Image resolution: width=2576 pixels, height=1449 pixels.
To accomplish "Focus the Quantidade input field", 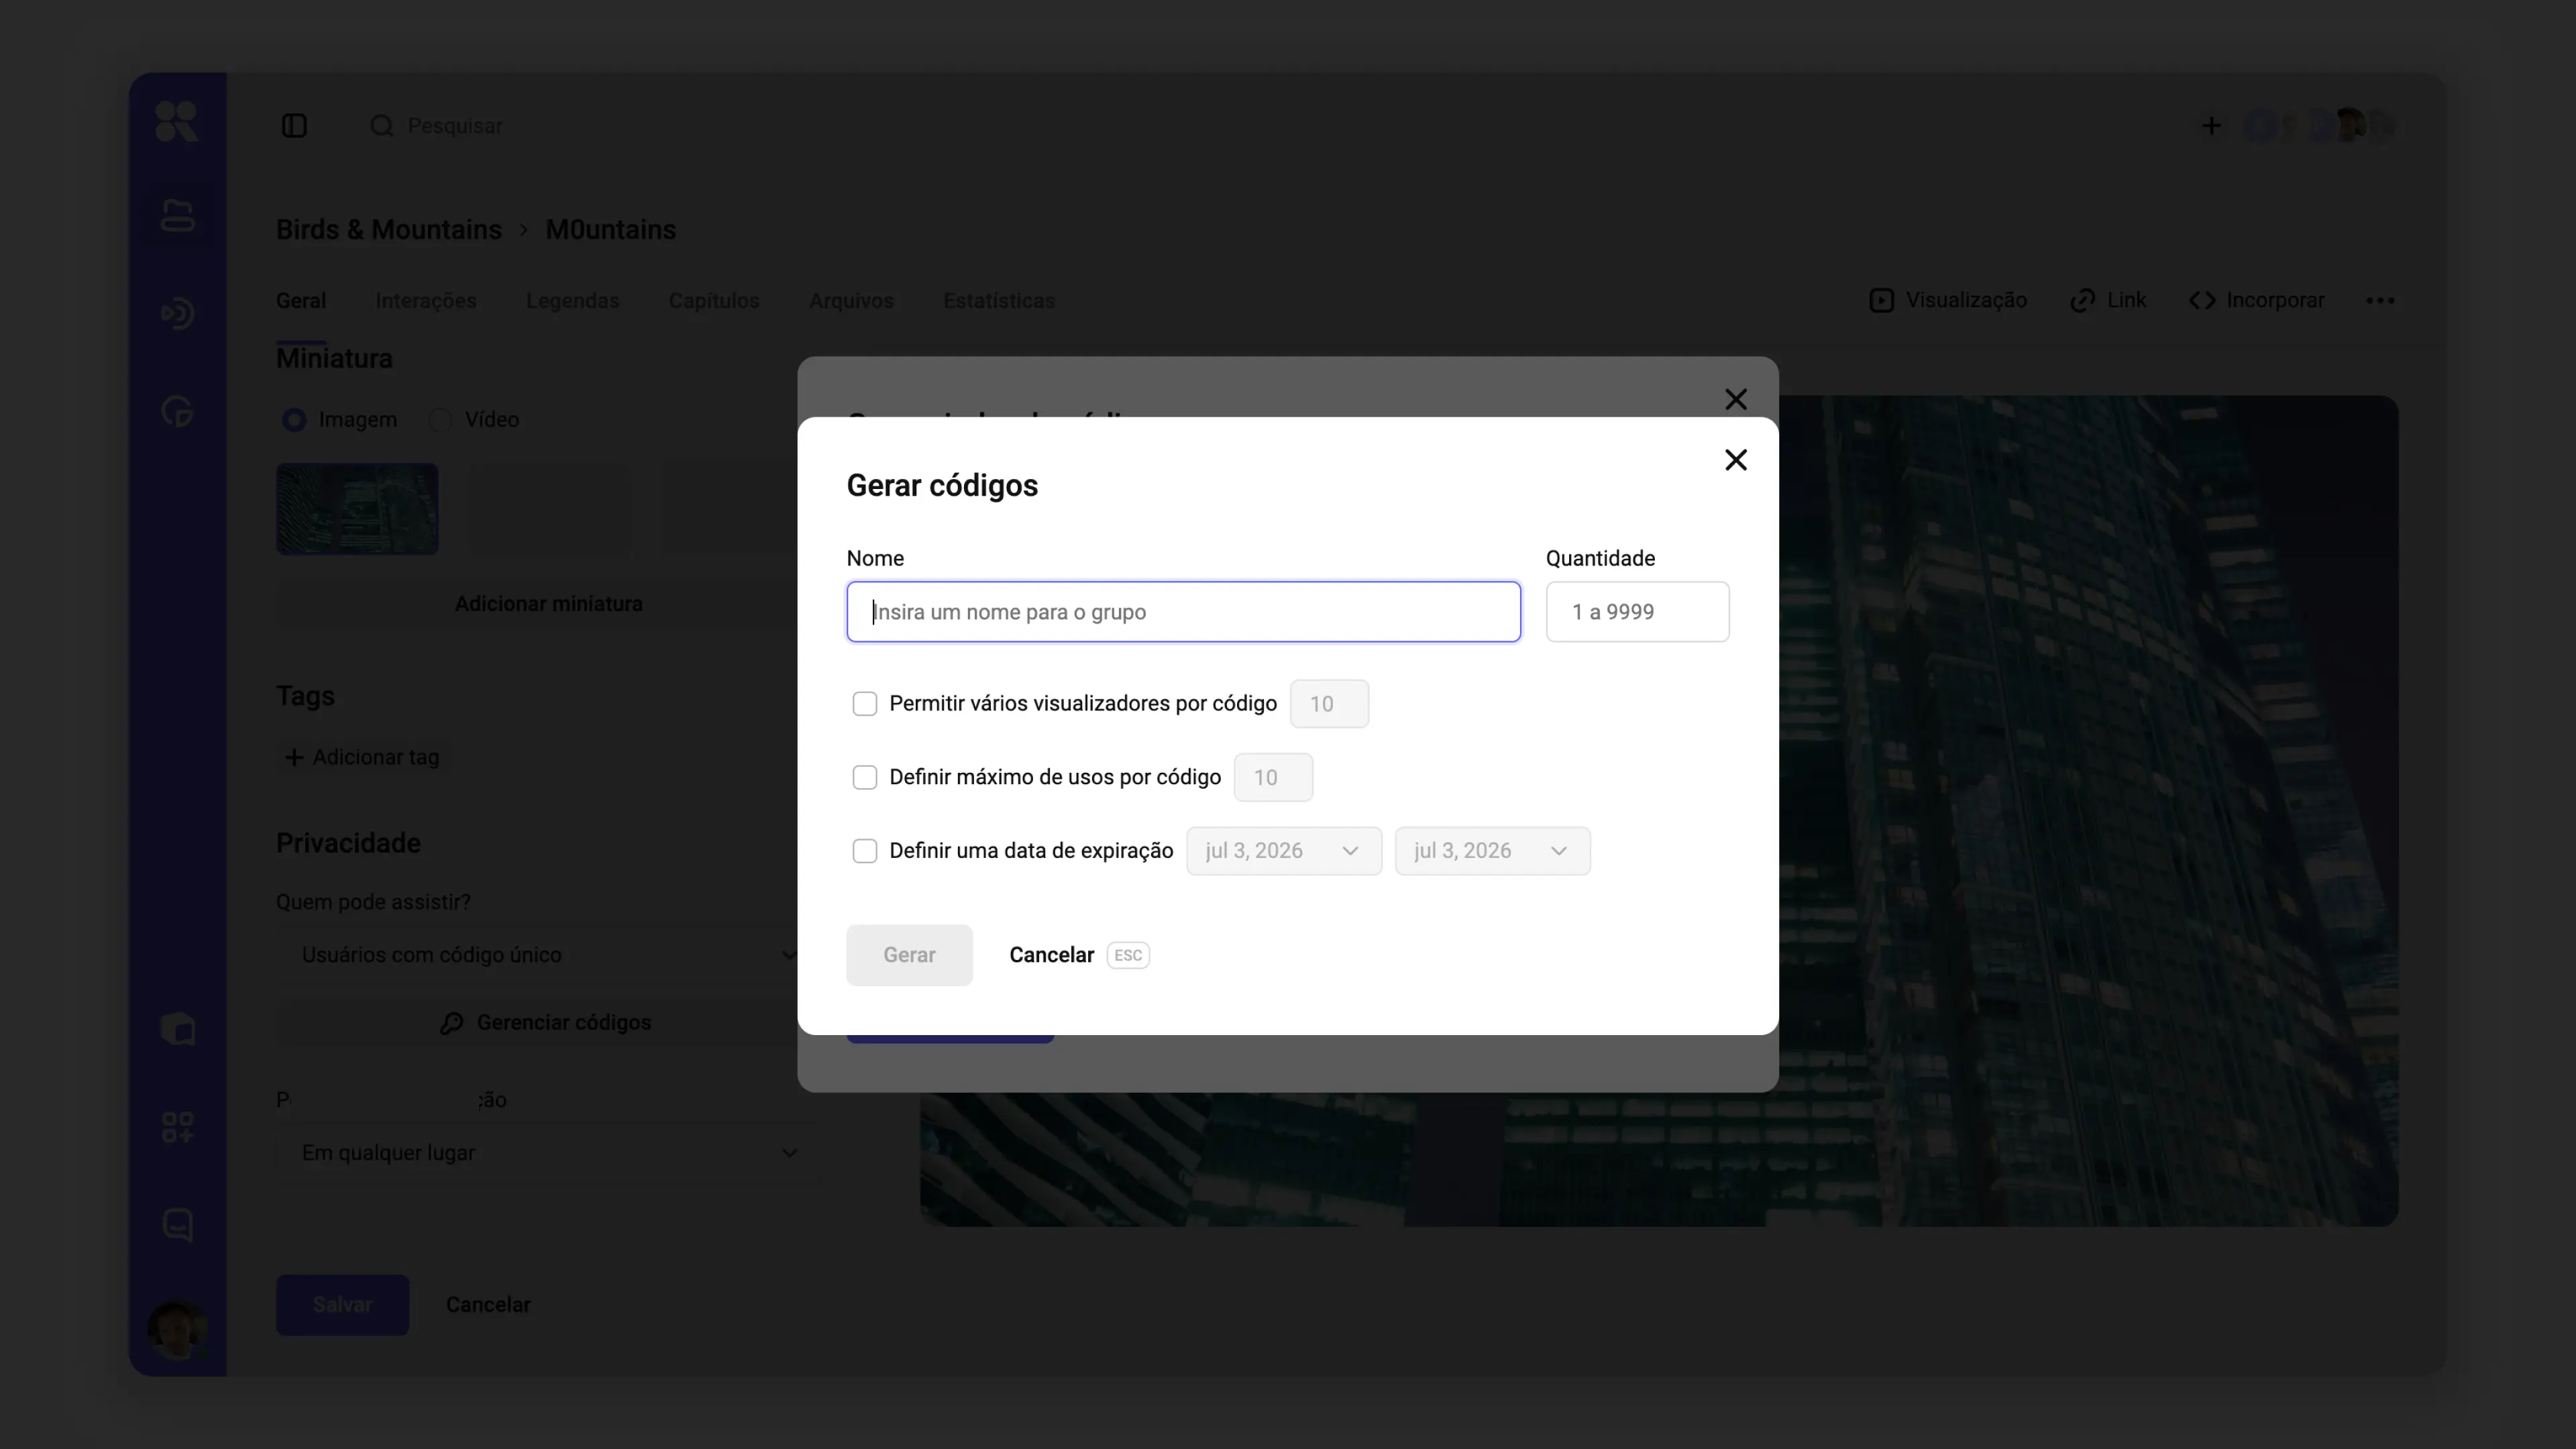I will 1637,612.
